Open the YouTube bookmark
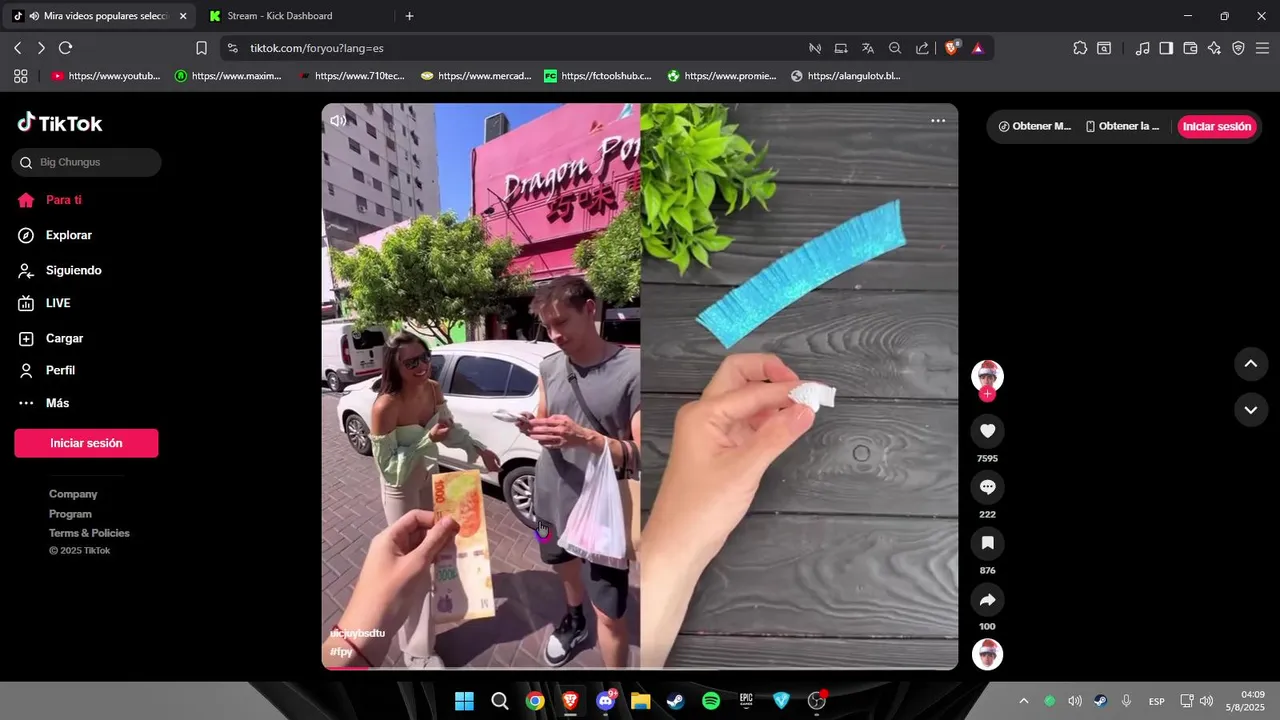1280x720 pixels. [x=105, y=76]
